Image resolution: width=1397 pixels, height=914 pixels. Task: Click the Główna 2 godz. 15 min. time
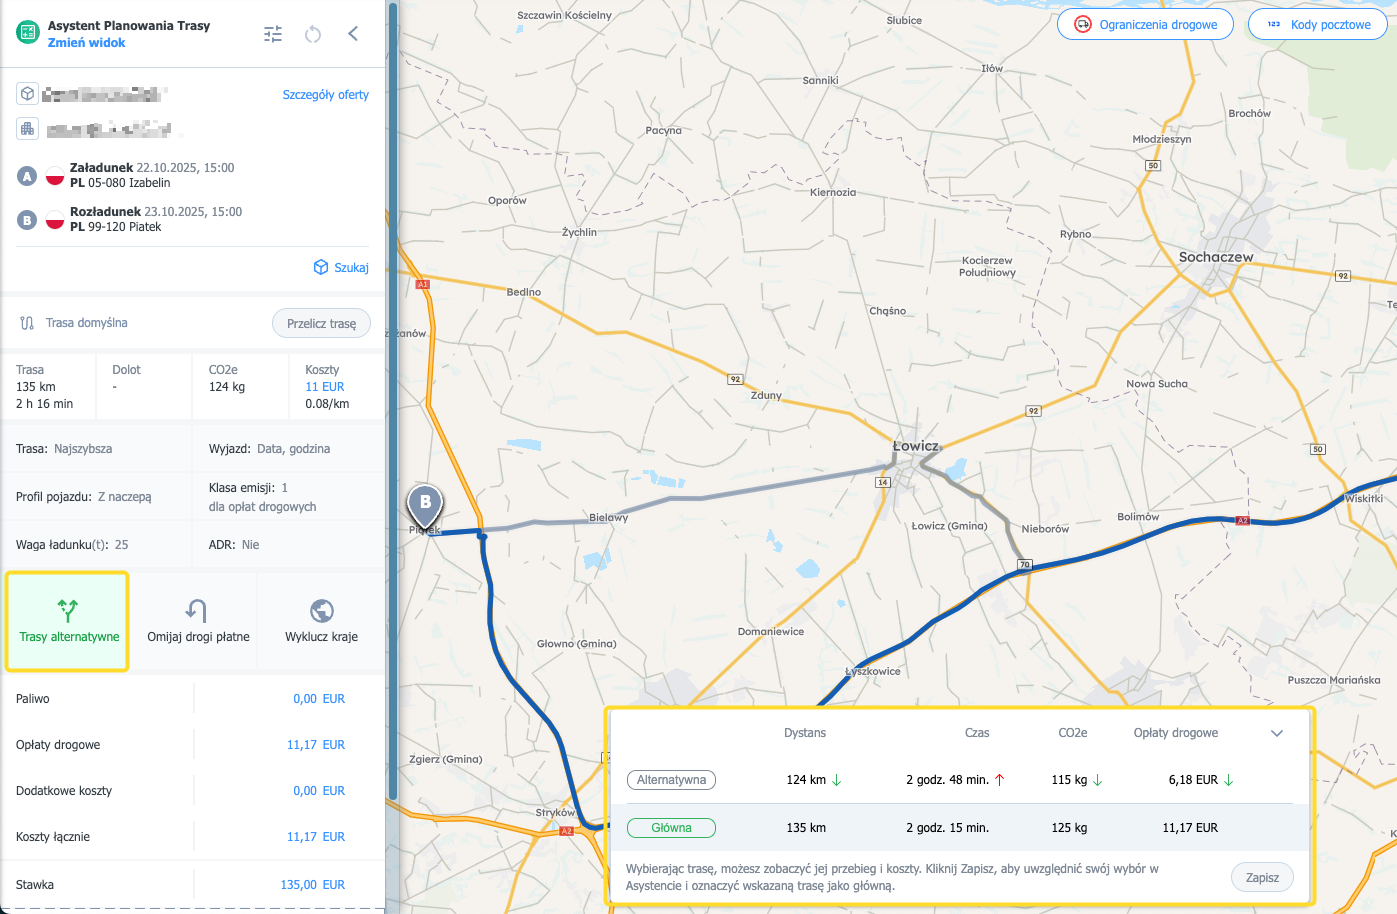[x=948, y=828]
